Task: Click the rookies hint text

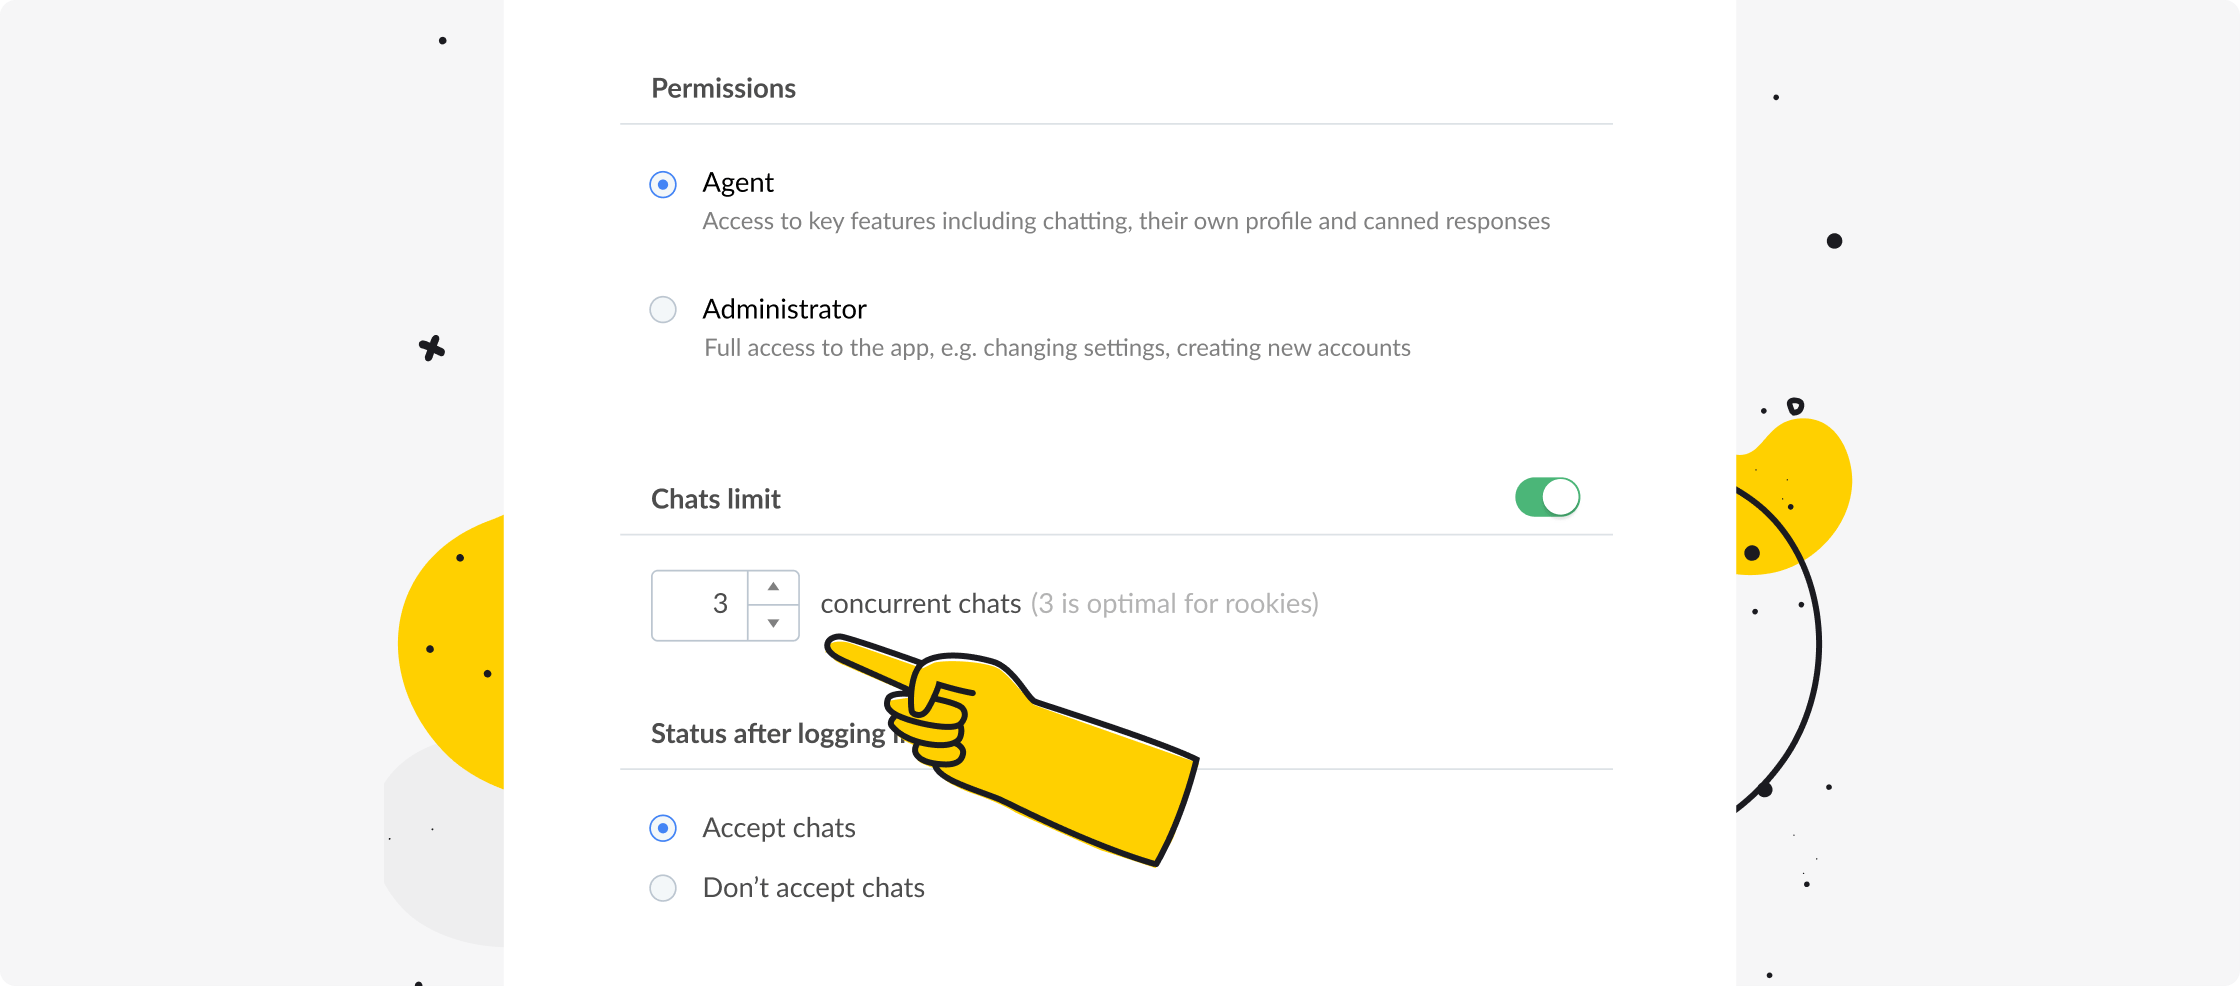Action: (x=1176, y=604)
